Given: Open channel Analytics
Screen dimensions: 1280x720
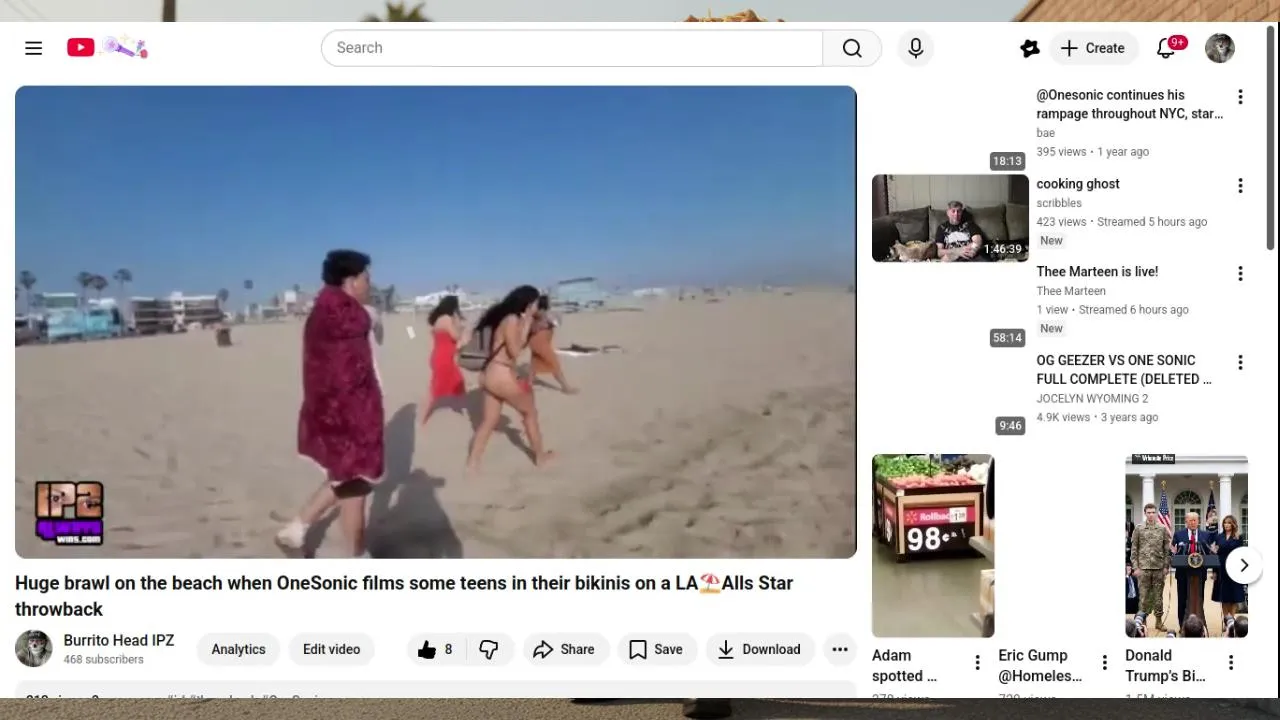Looking at the screenshot, I should click(x=238, y=649).
